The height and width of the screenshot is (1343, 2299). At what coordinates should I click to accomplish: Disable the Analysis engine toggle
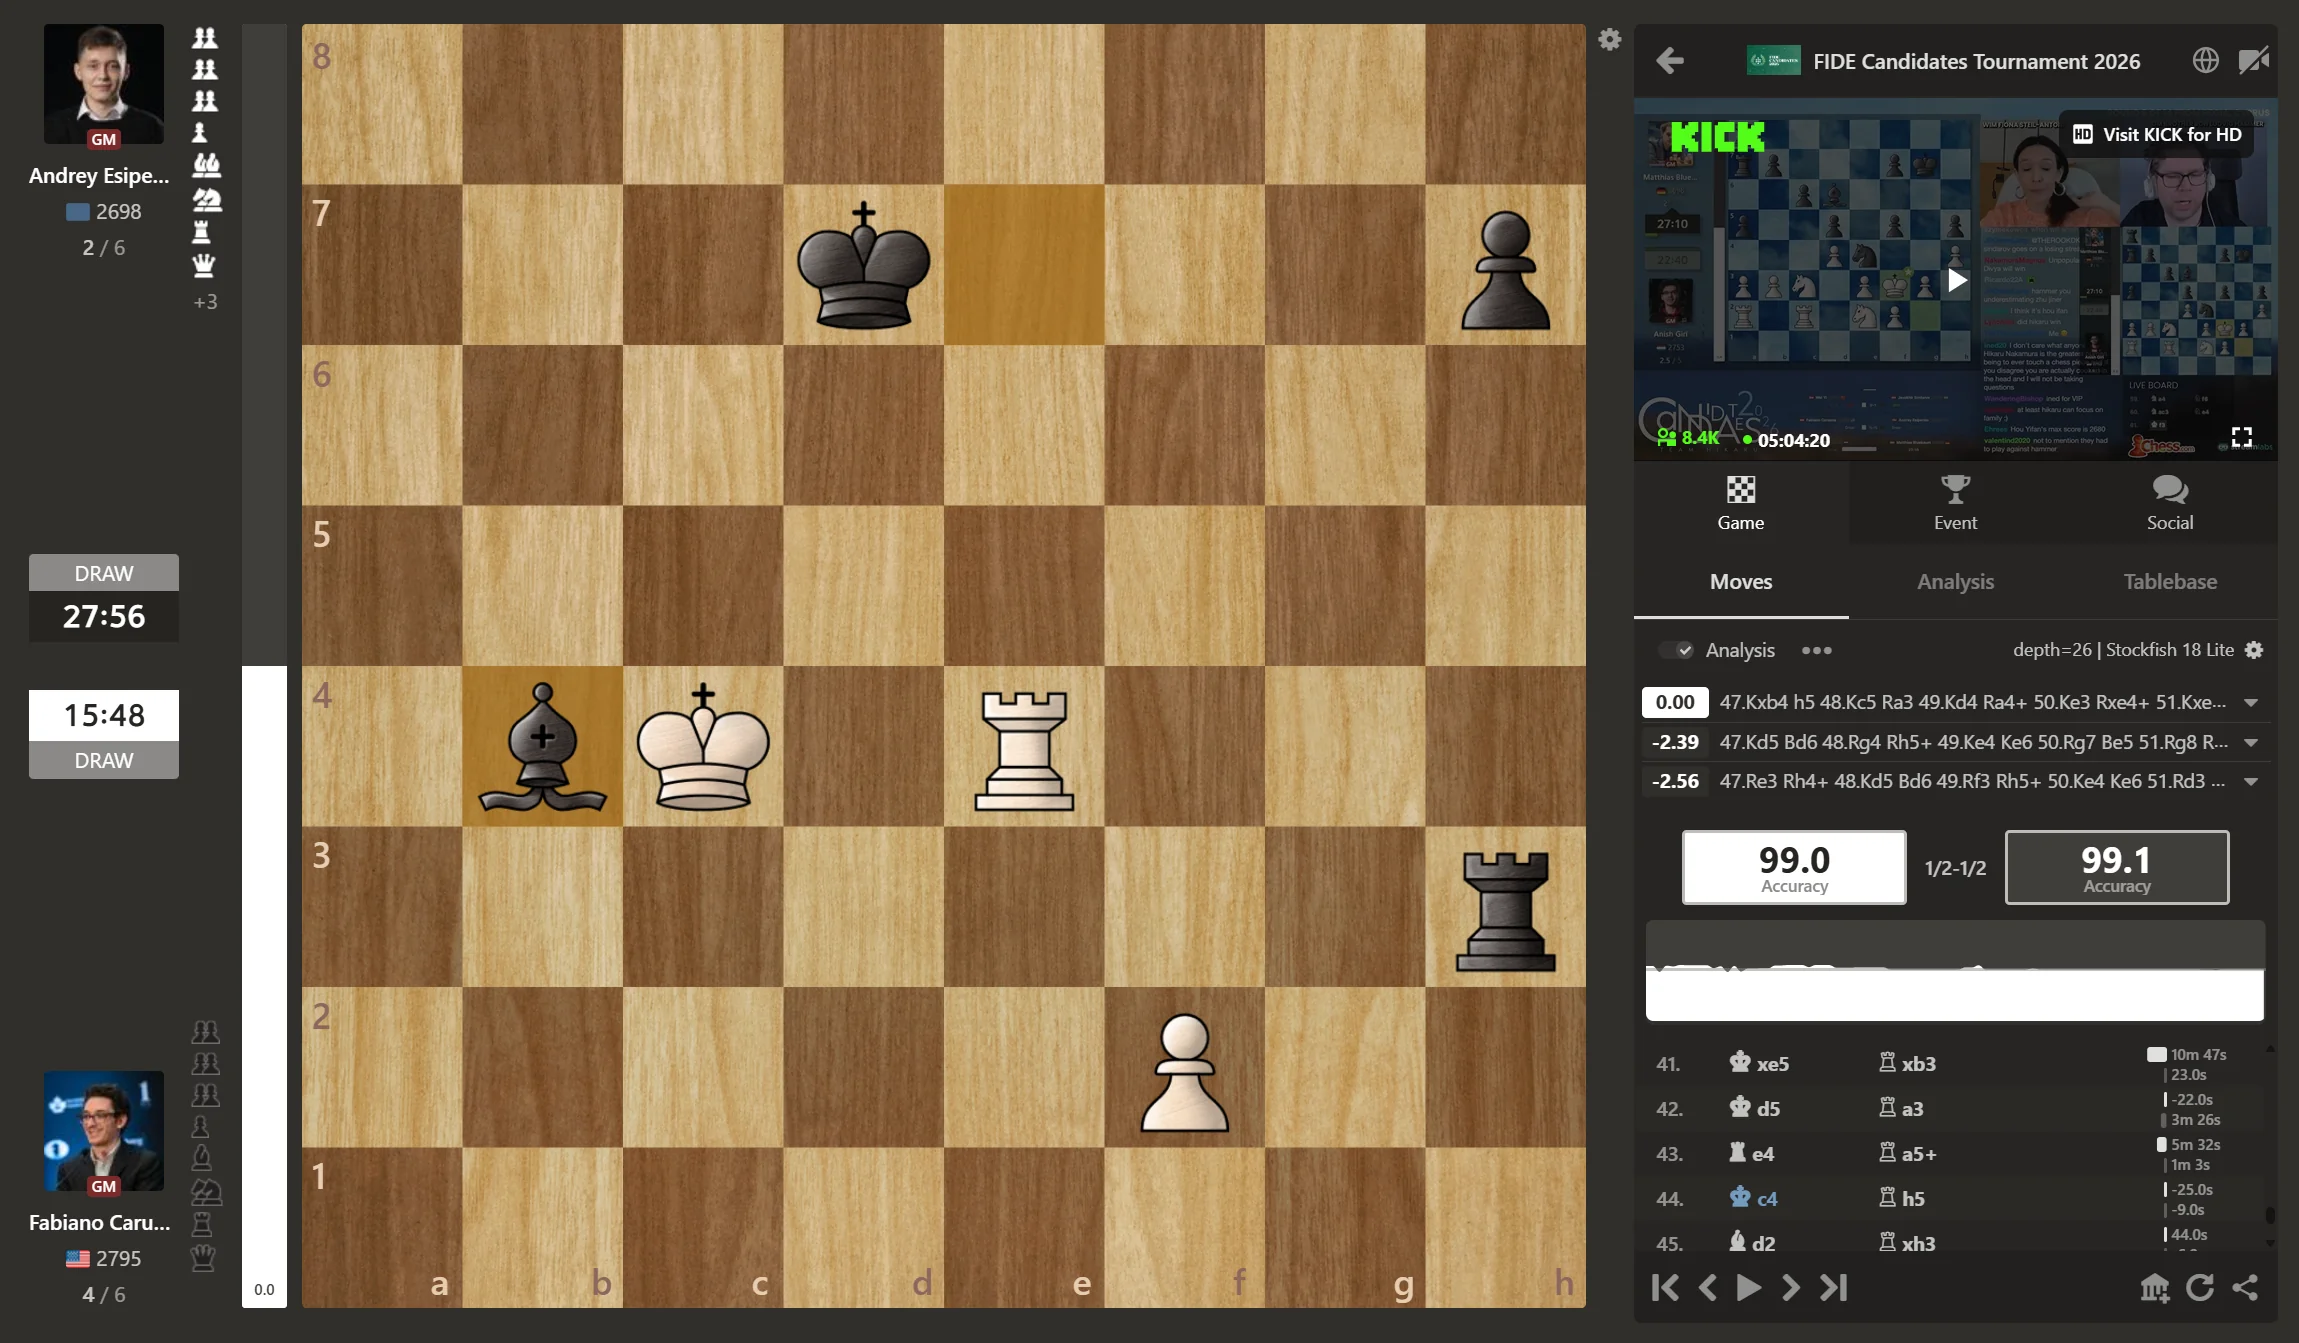tap(1677, 649)
